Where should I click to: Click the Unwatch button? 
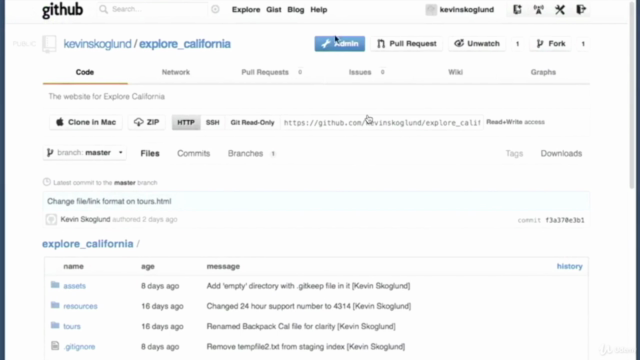[477, 44]
